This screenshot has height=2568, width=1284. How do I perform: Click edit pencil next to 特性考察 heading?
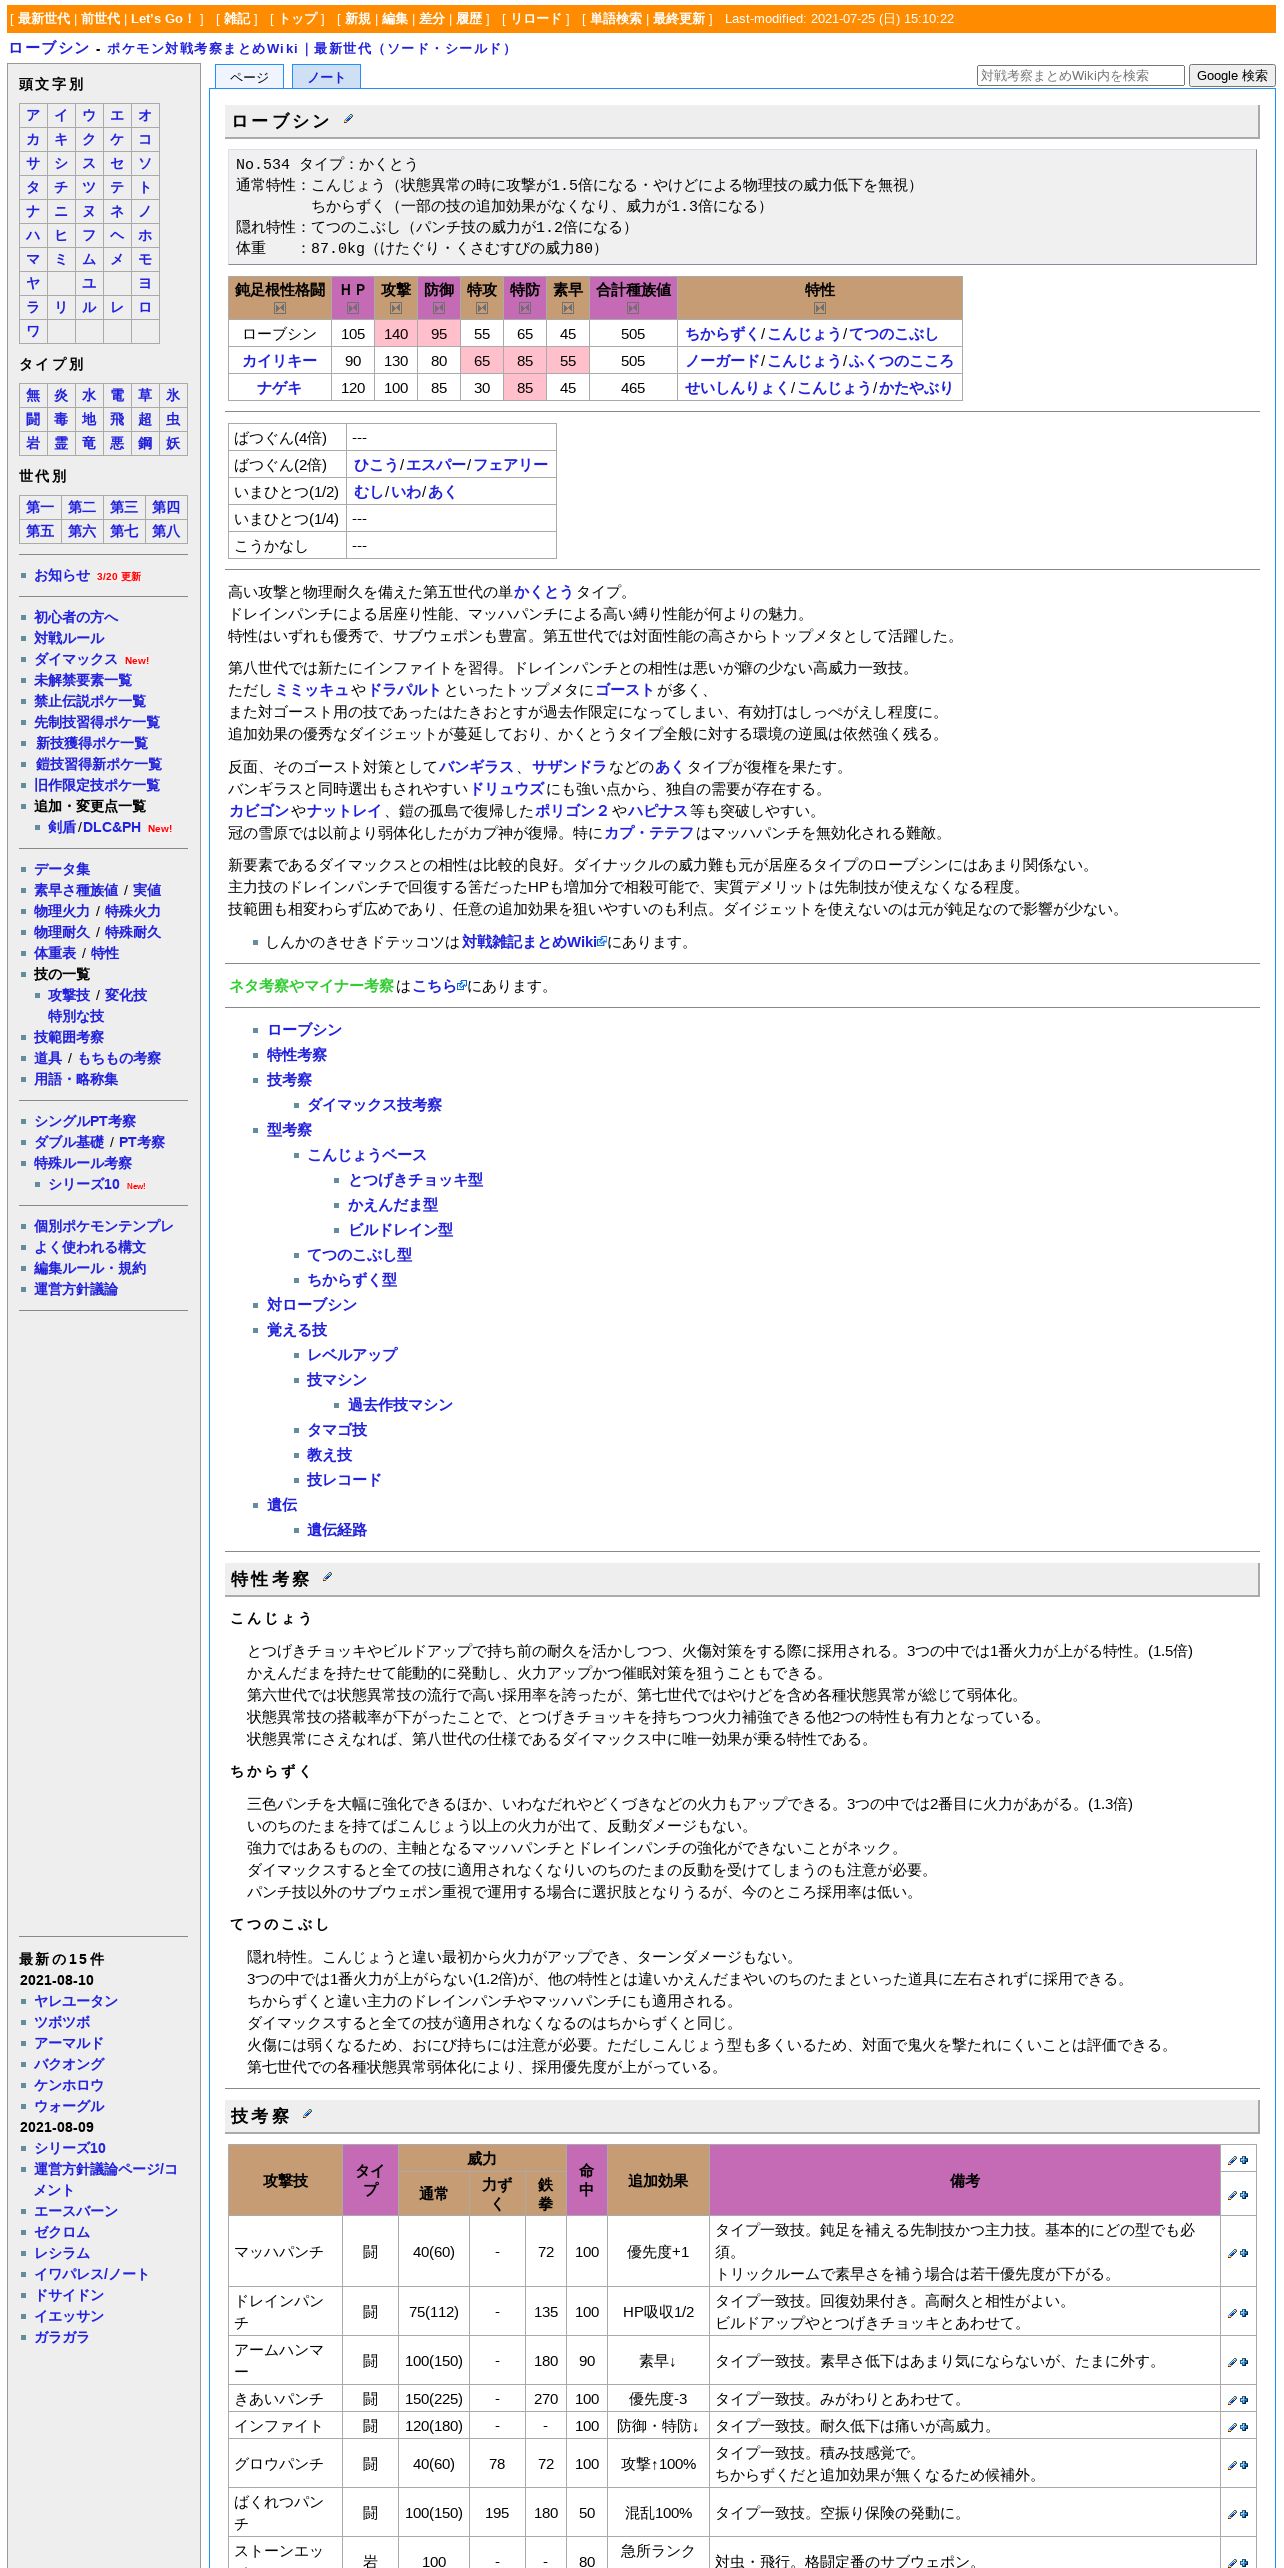tap(327, 1577)
